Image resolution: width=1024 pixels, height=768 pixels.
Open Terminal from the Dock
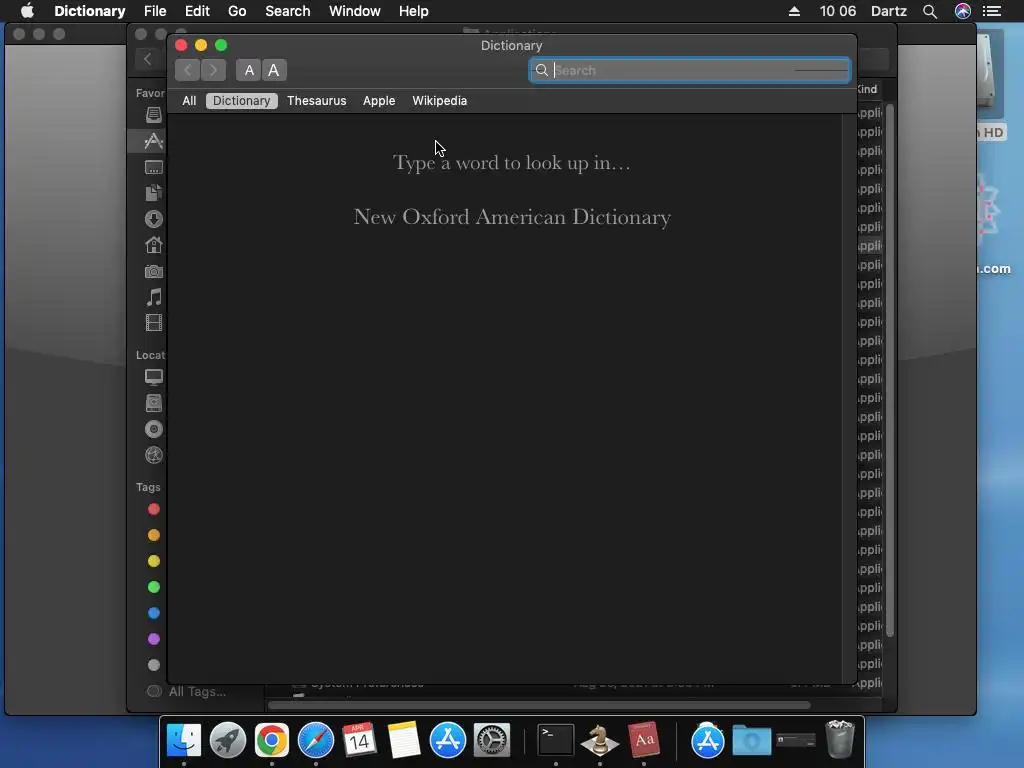(x=556, y=741)
